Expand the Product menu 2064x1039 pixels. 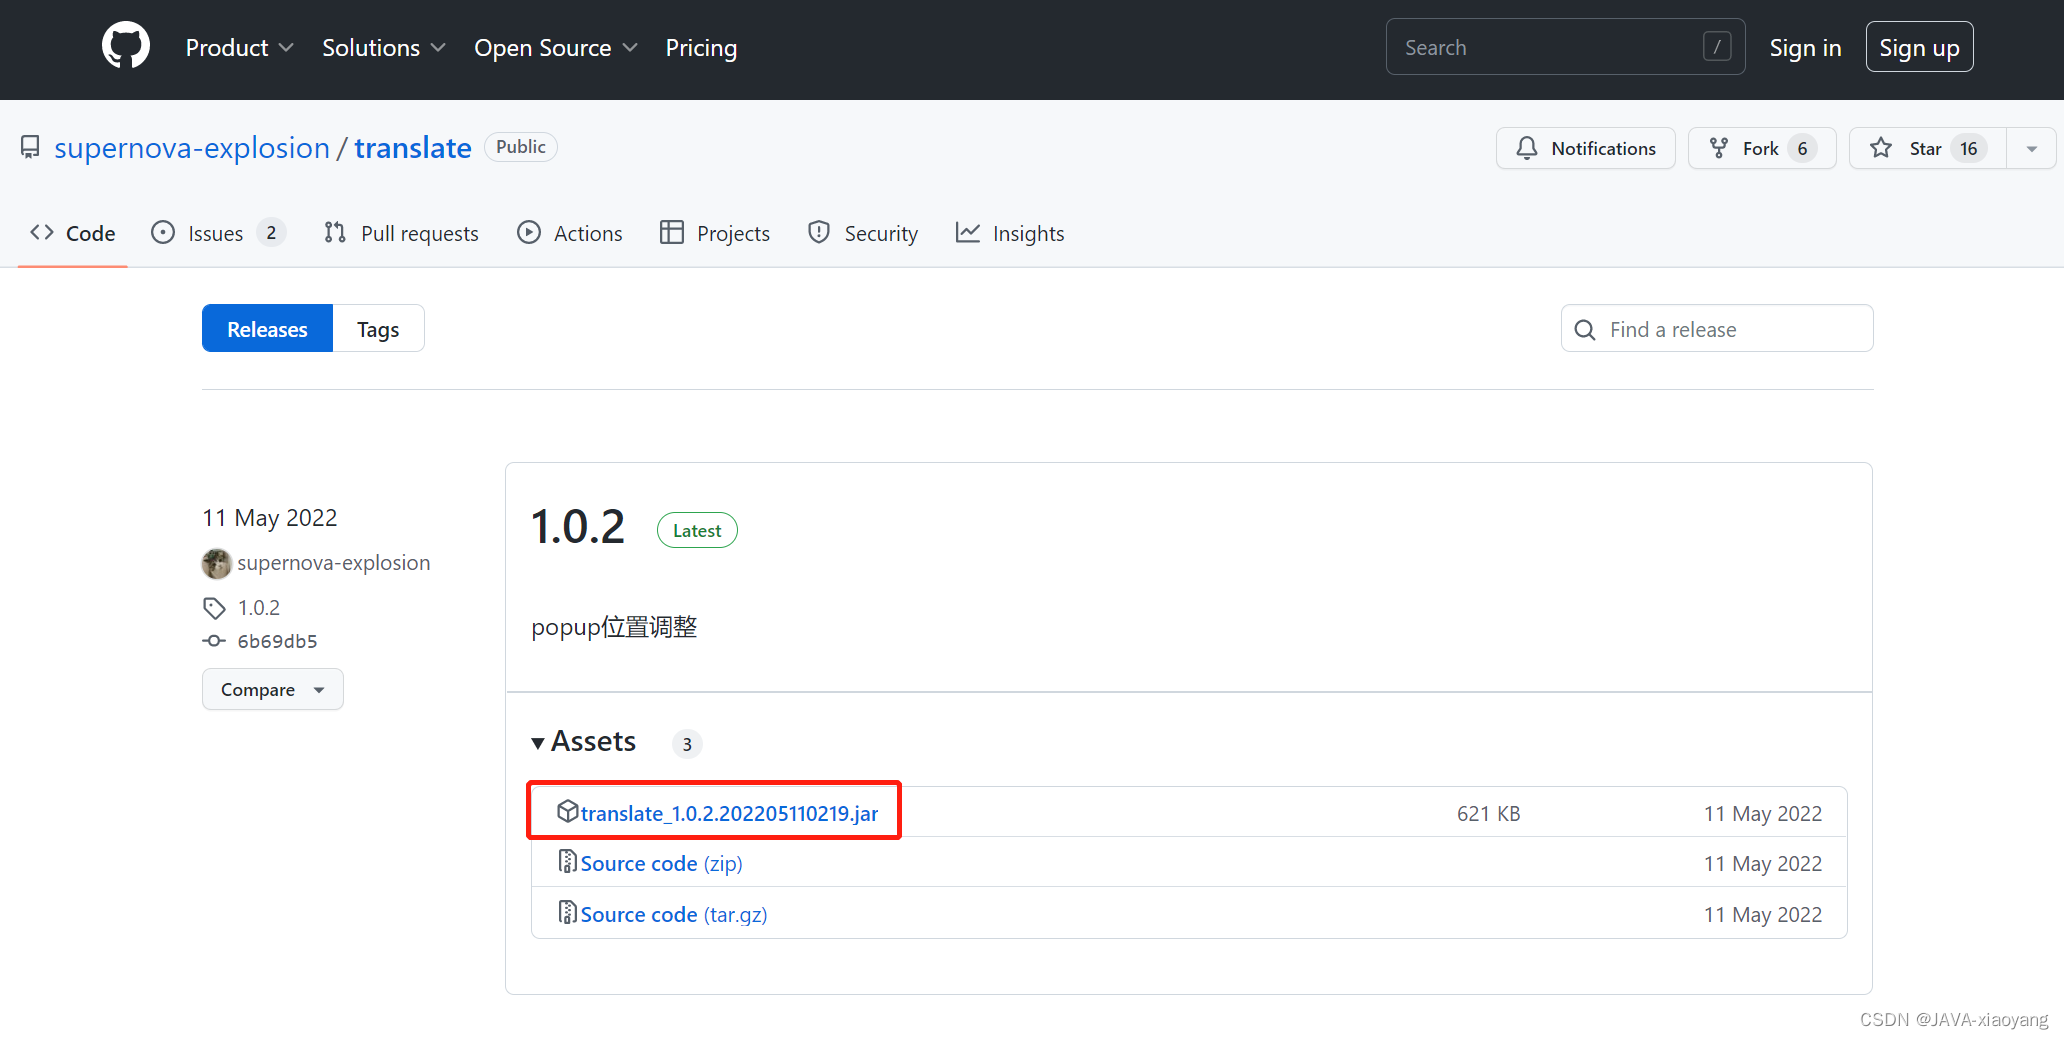[x=239, y=48]
